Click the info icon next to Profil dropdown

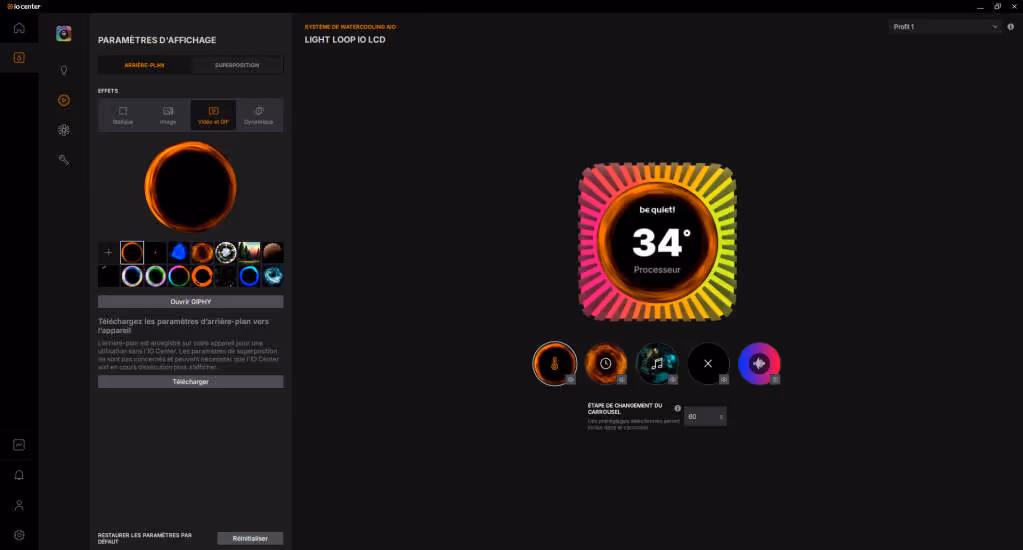click(x=1011, y=27)
